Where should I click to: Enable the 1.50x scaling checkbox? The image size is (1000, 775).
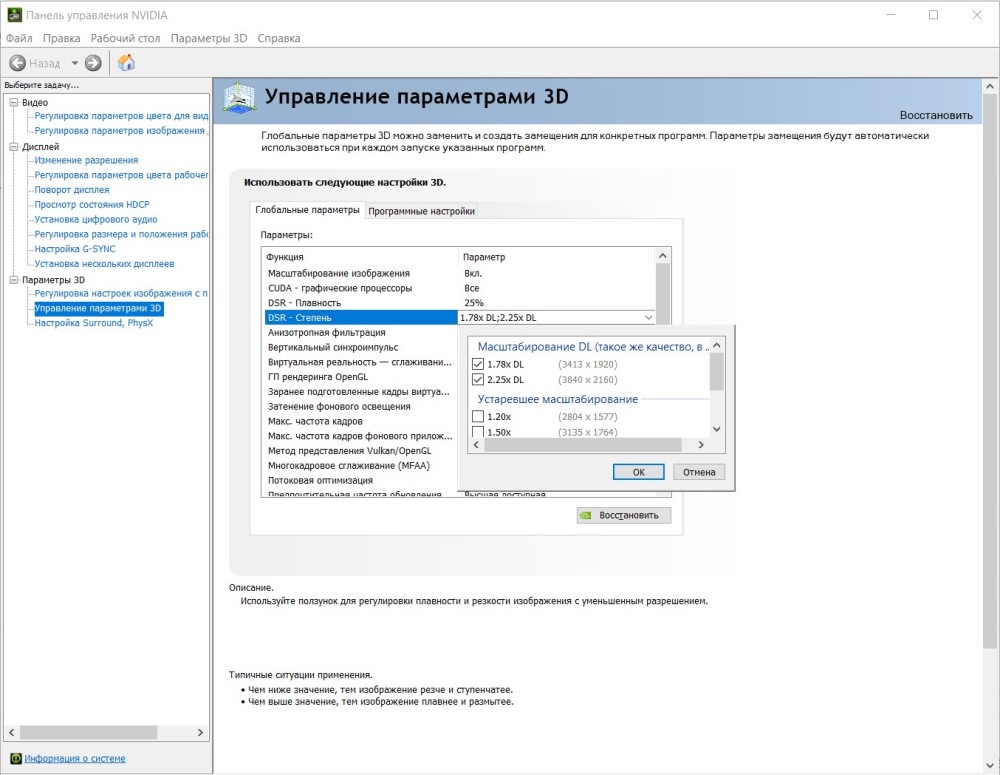[478, 432]
